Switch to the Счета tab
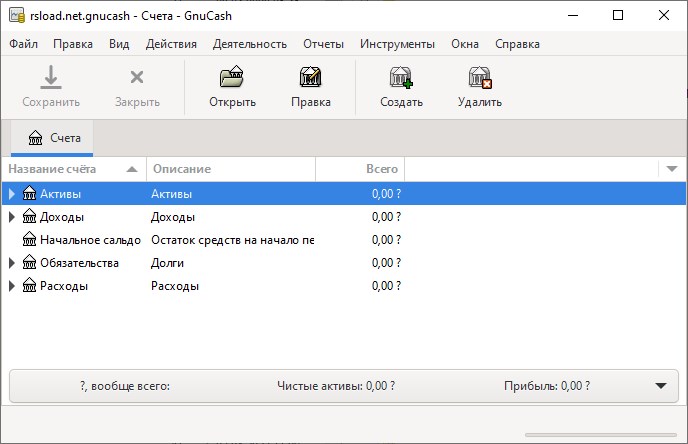 click(x=52, y=138)
